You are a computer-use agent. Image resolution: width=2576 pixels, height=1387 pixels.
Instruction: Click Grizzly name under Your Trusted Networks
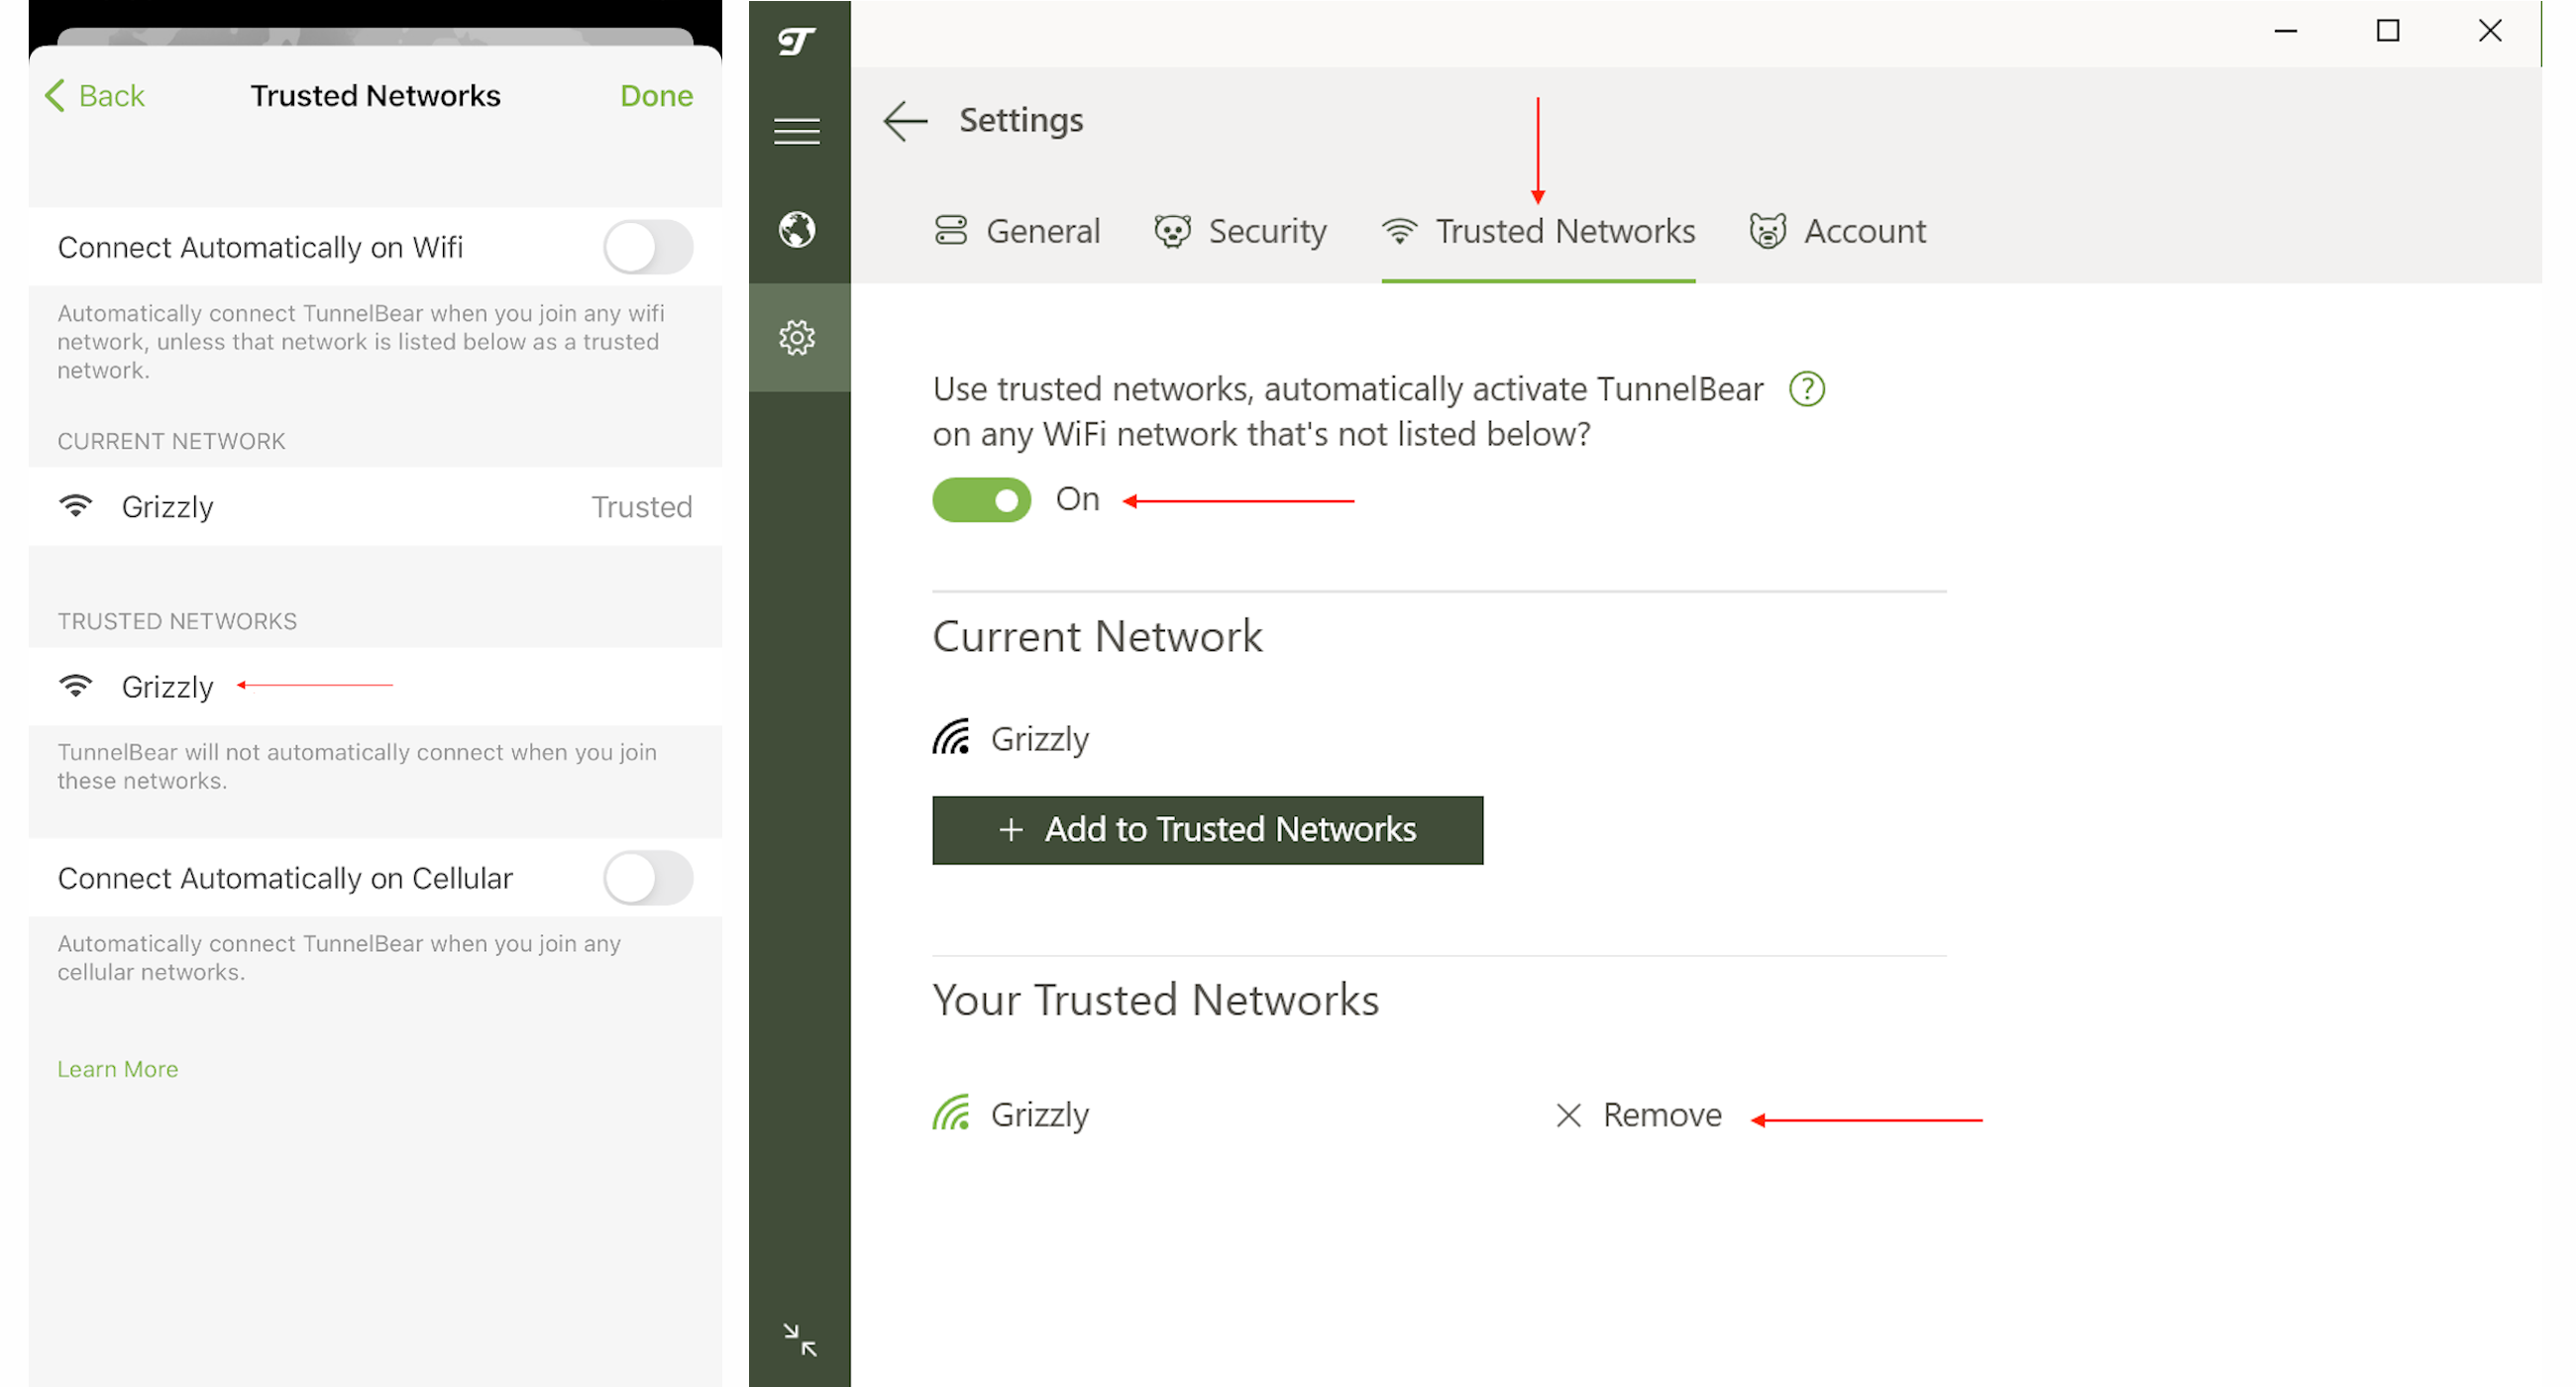point(1040,1115)
